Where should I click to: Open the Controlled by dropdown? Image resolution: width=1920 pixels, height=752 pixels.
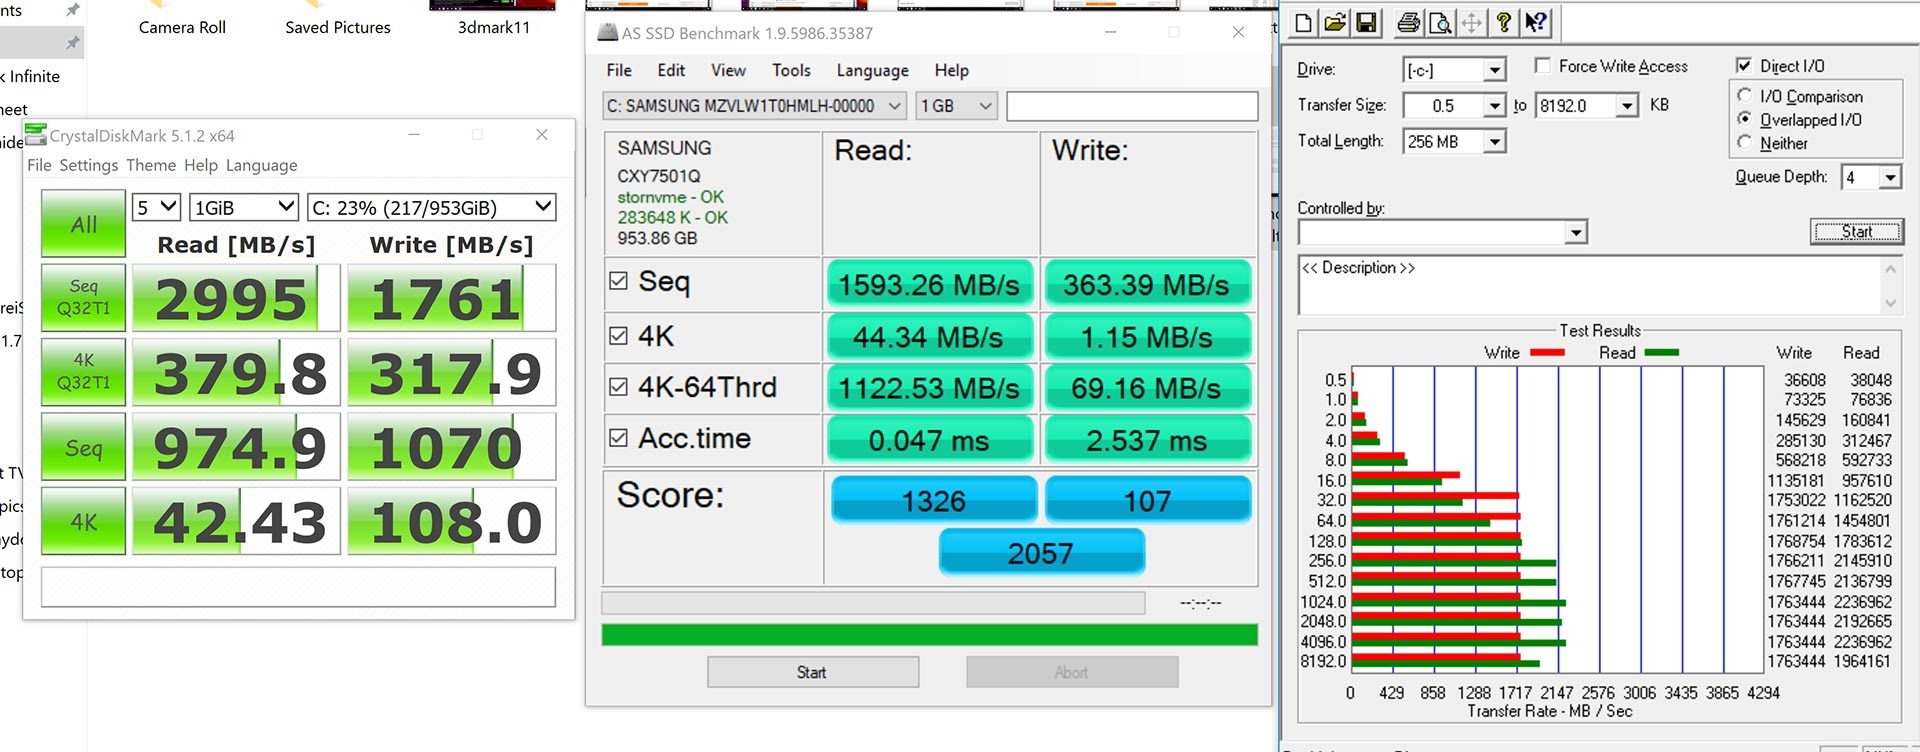point(1442,233)
